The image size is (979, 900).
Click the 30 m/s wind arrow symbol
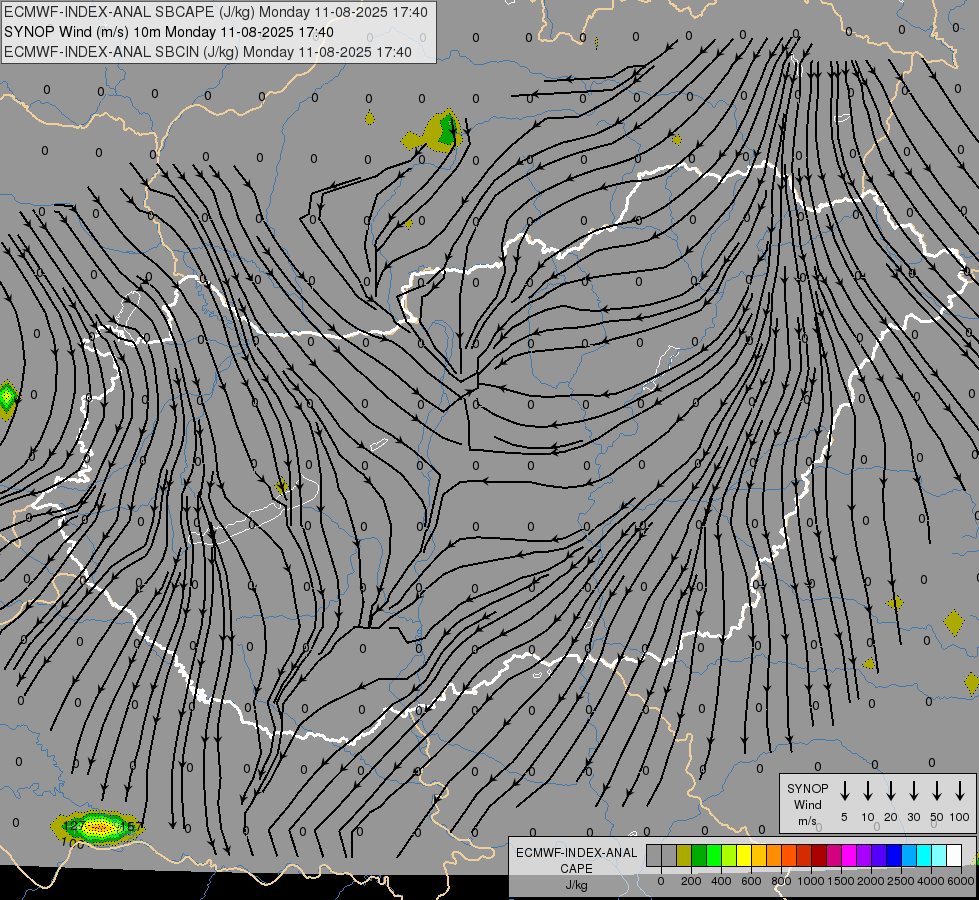[x=913, y=791]
